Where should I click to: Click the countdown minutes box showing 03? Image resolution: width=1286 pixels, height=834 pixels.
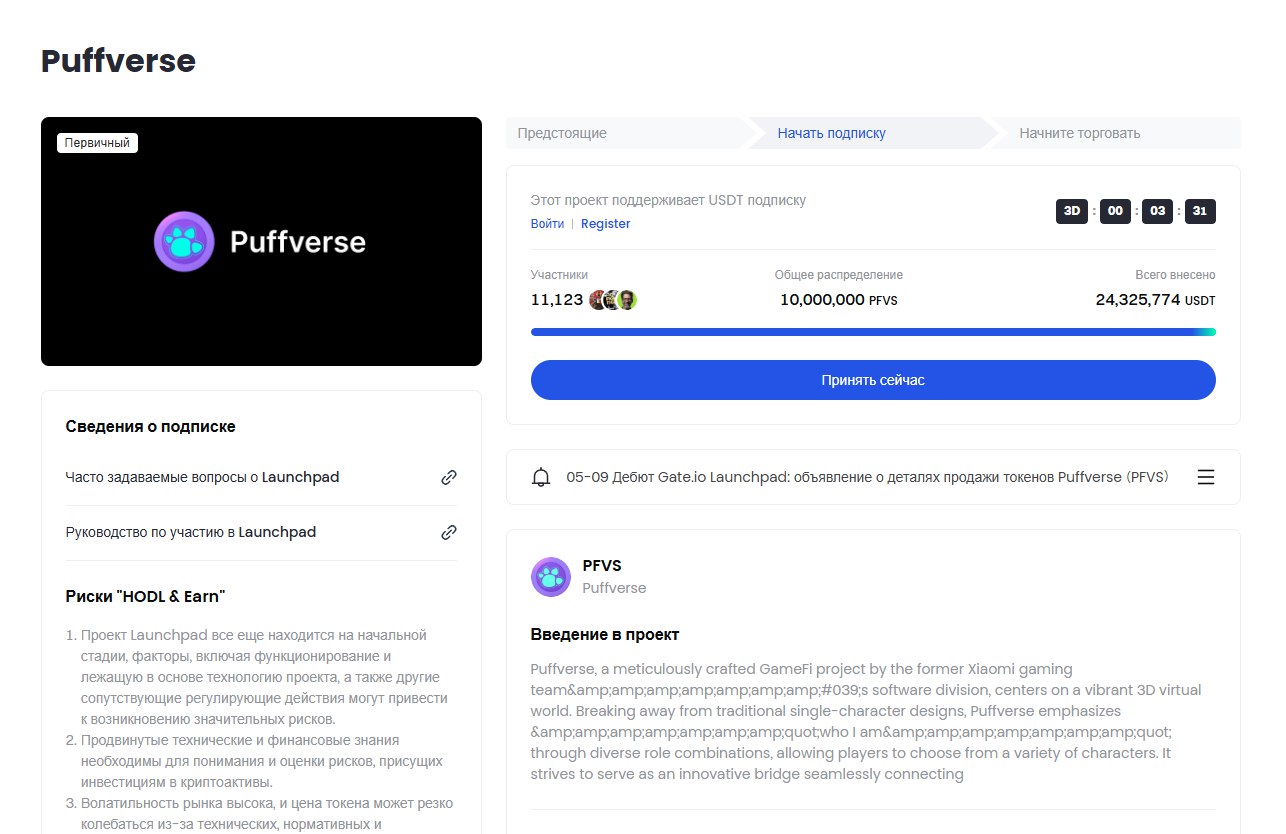(x=1157, y=211)
